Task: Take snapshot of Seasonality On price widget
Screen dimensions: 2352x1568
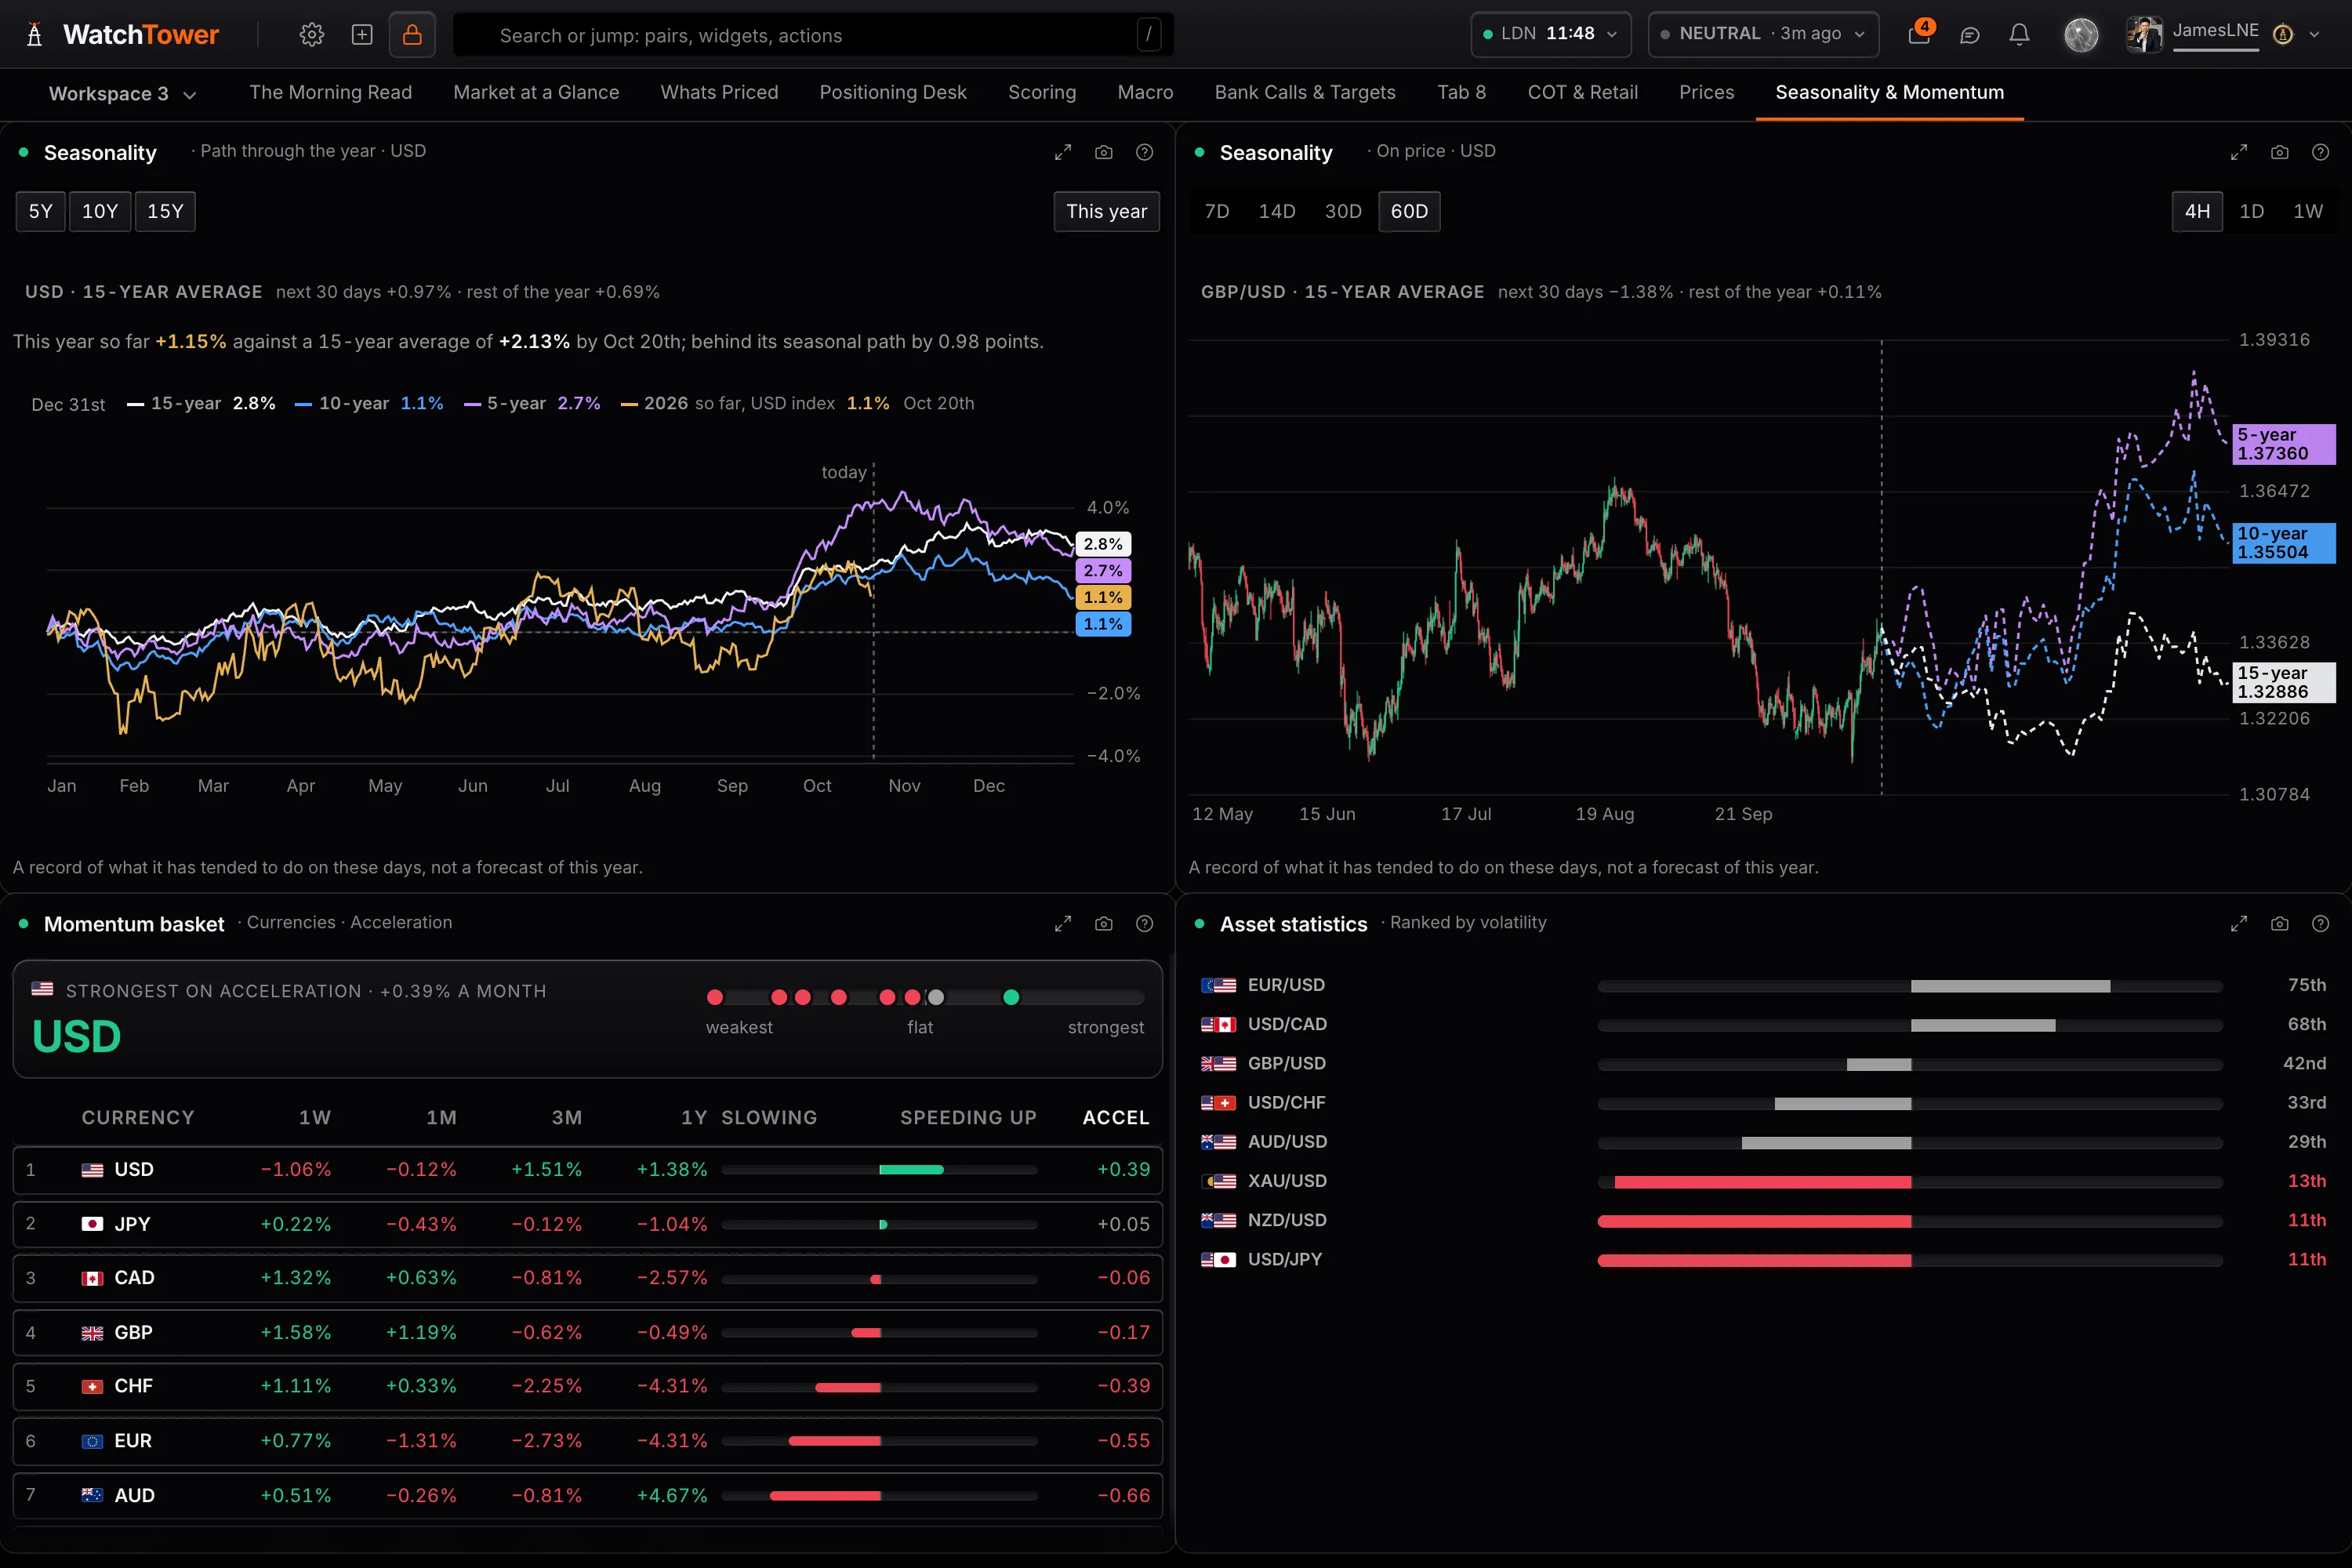Action: [2280, 152]
